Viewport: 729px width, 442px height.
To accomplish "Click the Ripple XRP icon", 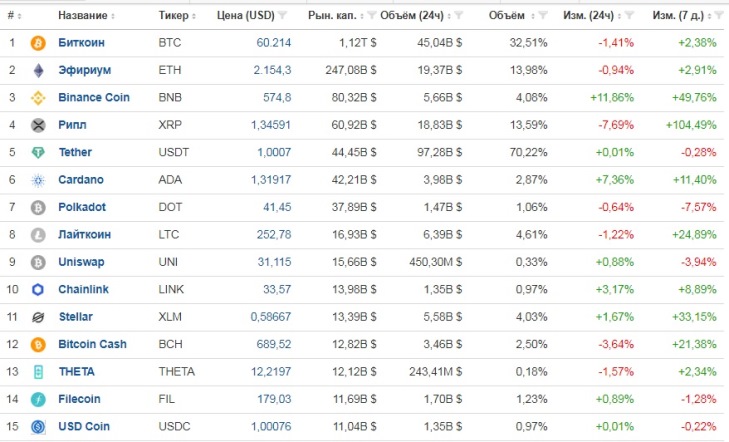I will [38, 125].
